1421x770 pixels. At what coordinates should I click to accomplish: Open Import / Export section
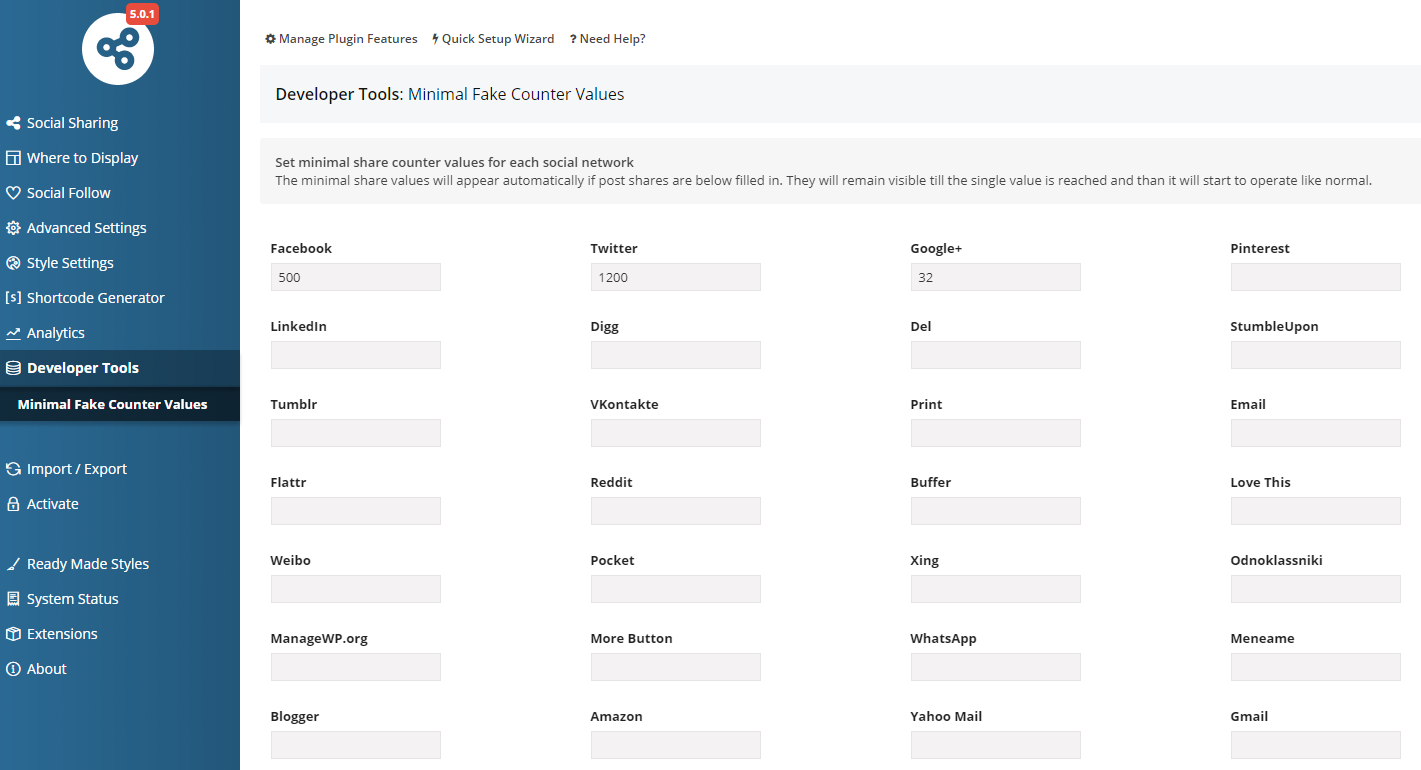tap(77, 469)
